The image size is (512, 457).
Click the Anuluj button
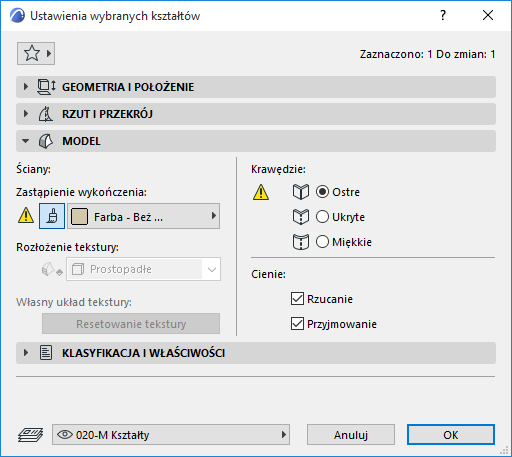(351, 435)
